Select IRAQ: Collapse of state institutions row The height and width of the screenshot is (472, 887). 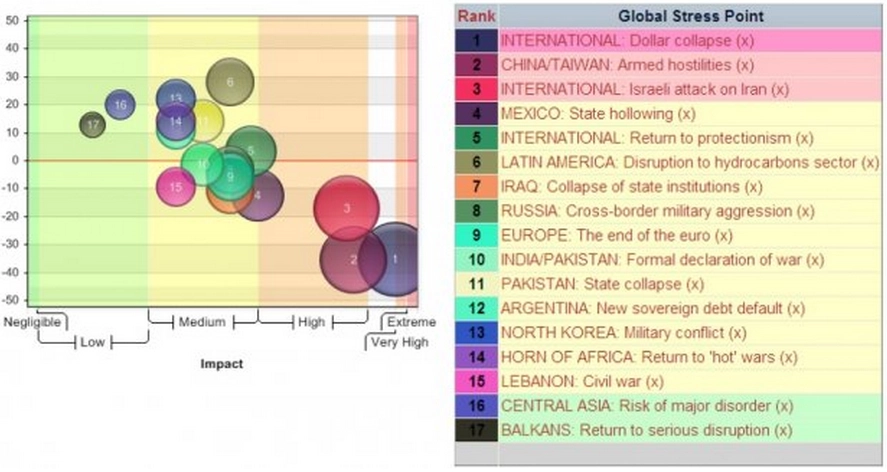point(690,187)
